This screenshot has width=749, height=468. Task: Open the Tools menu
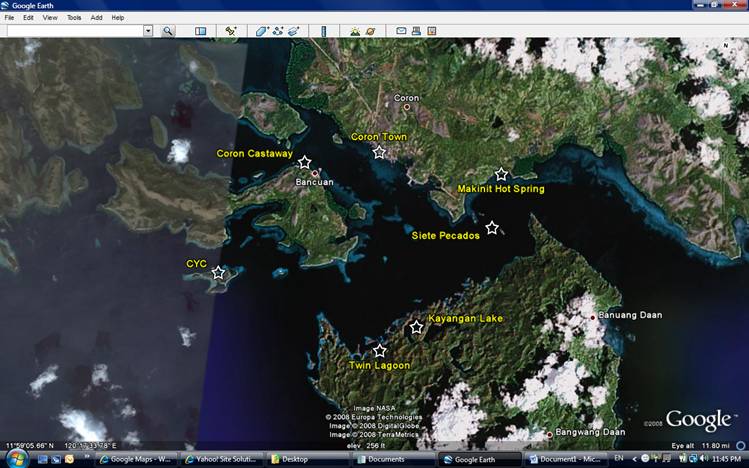click(x=74, y=18)
